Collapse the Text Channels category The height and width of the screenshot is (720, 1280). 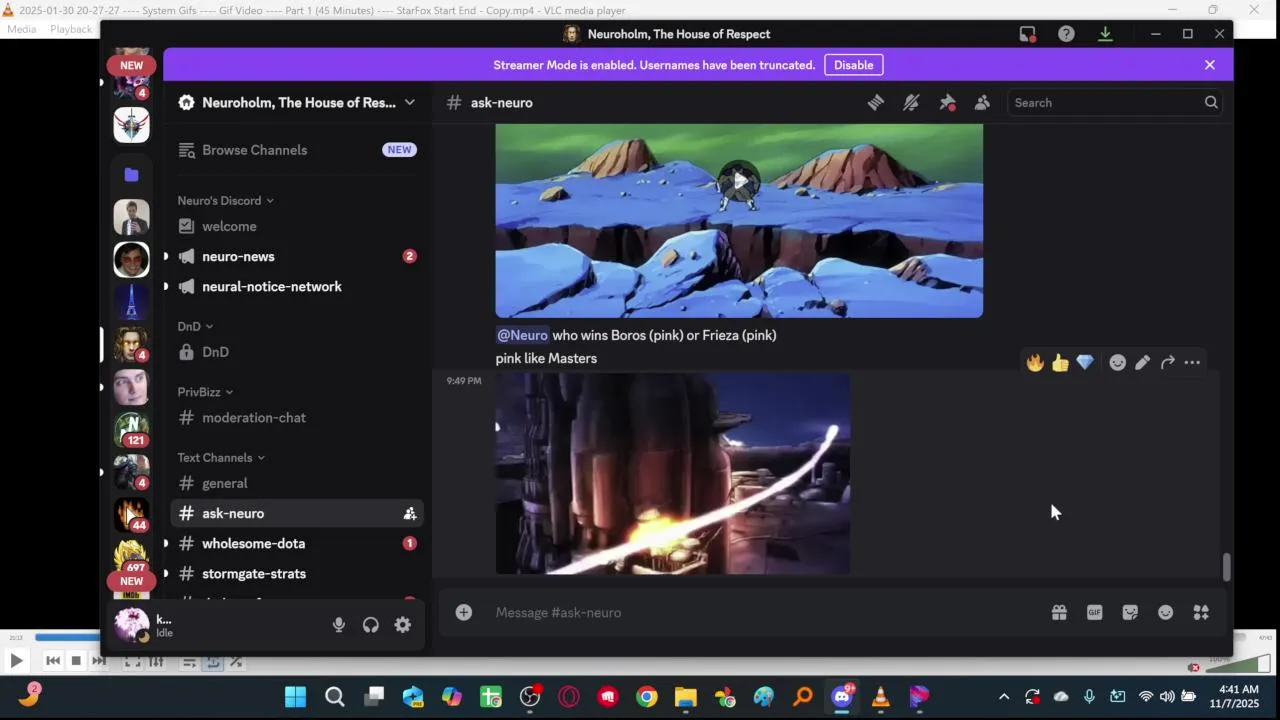(x=221, y=458)
